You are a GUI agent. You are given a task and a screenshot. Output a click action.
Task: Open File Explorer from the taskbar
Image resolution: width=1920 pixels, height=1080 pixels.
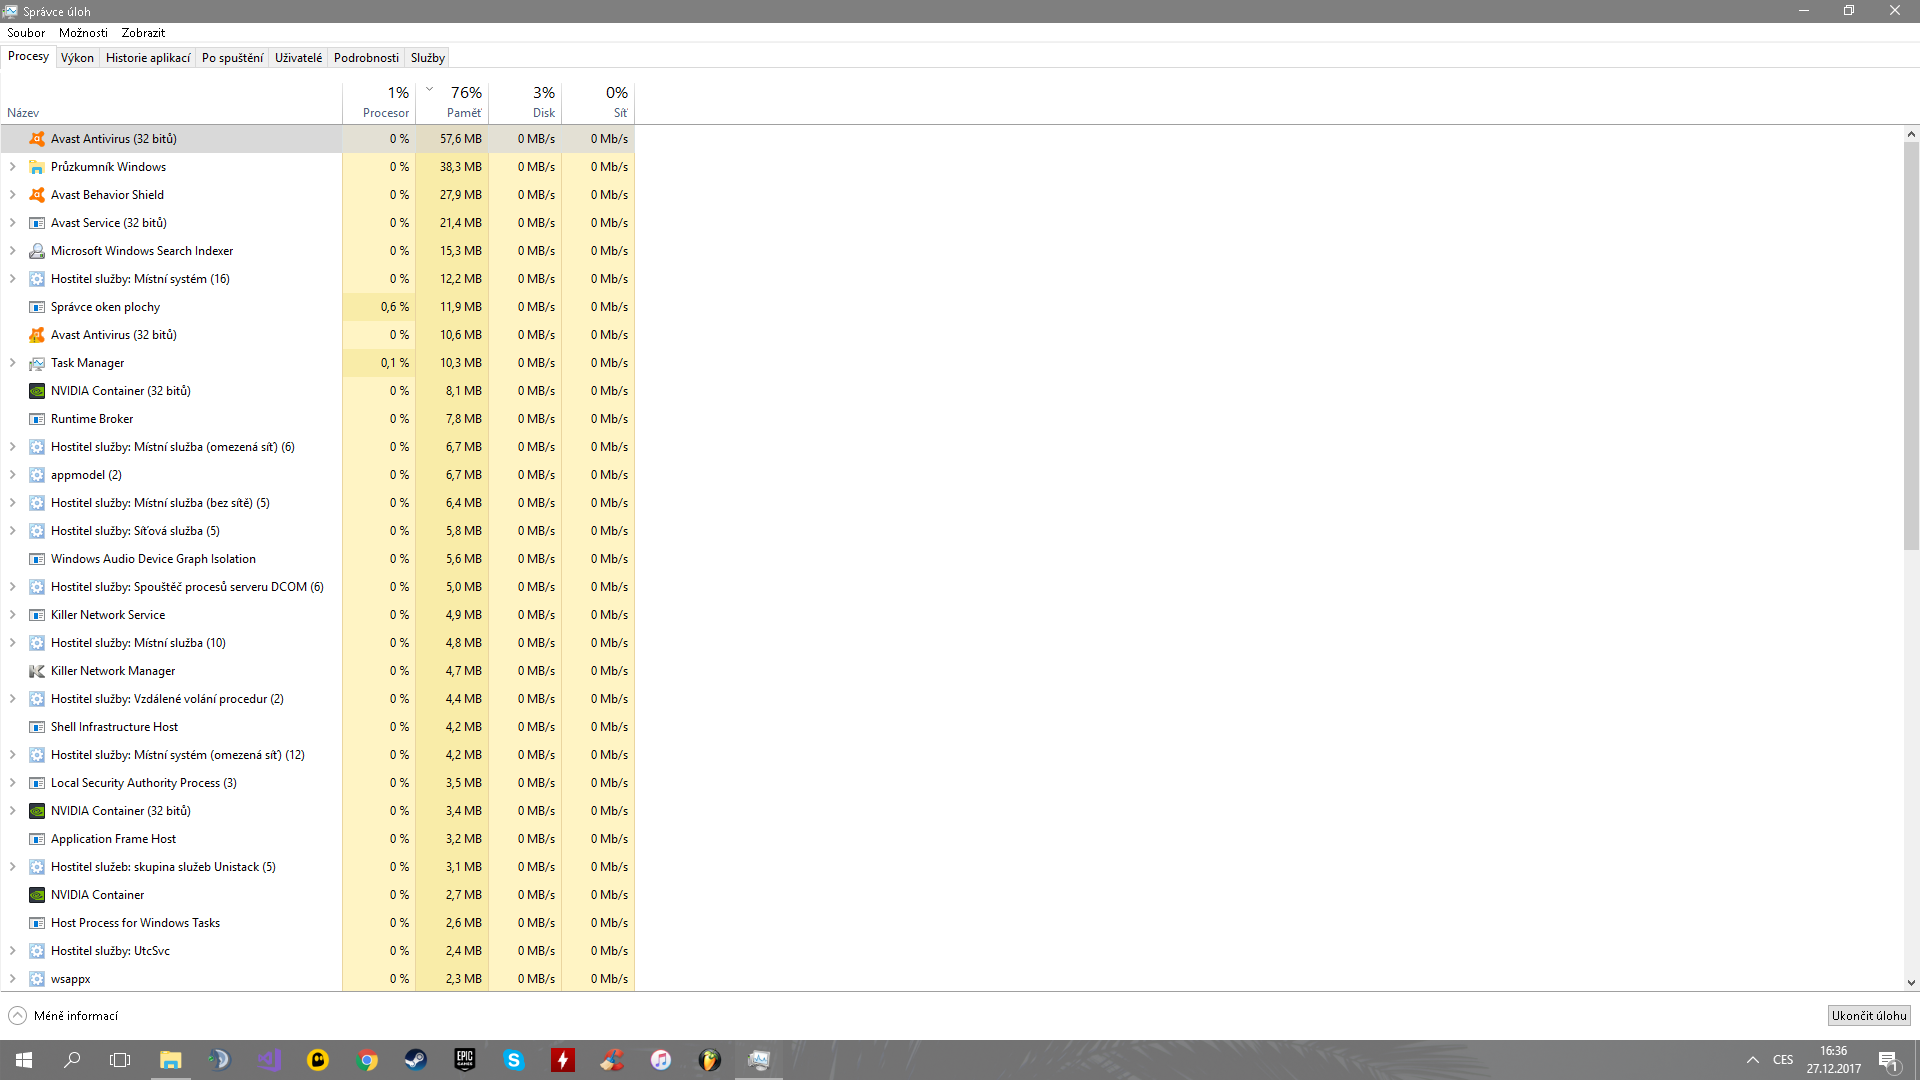point(171,1060)
